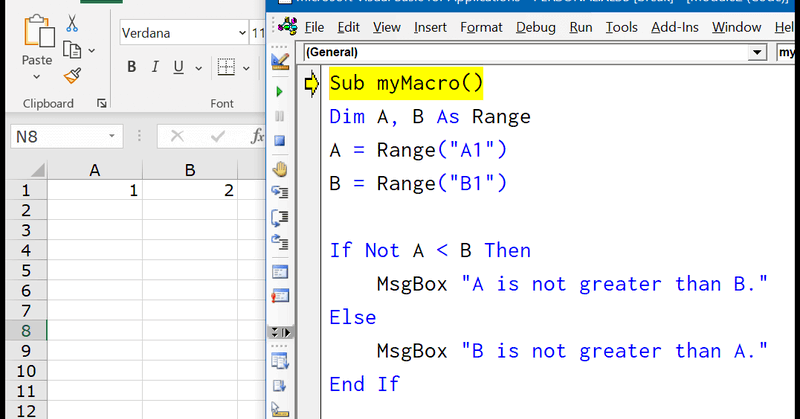Click the Cancel entry X button
This screenshot has width=800, height=419.
pos(177,136)
